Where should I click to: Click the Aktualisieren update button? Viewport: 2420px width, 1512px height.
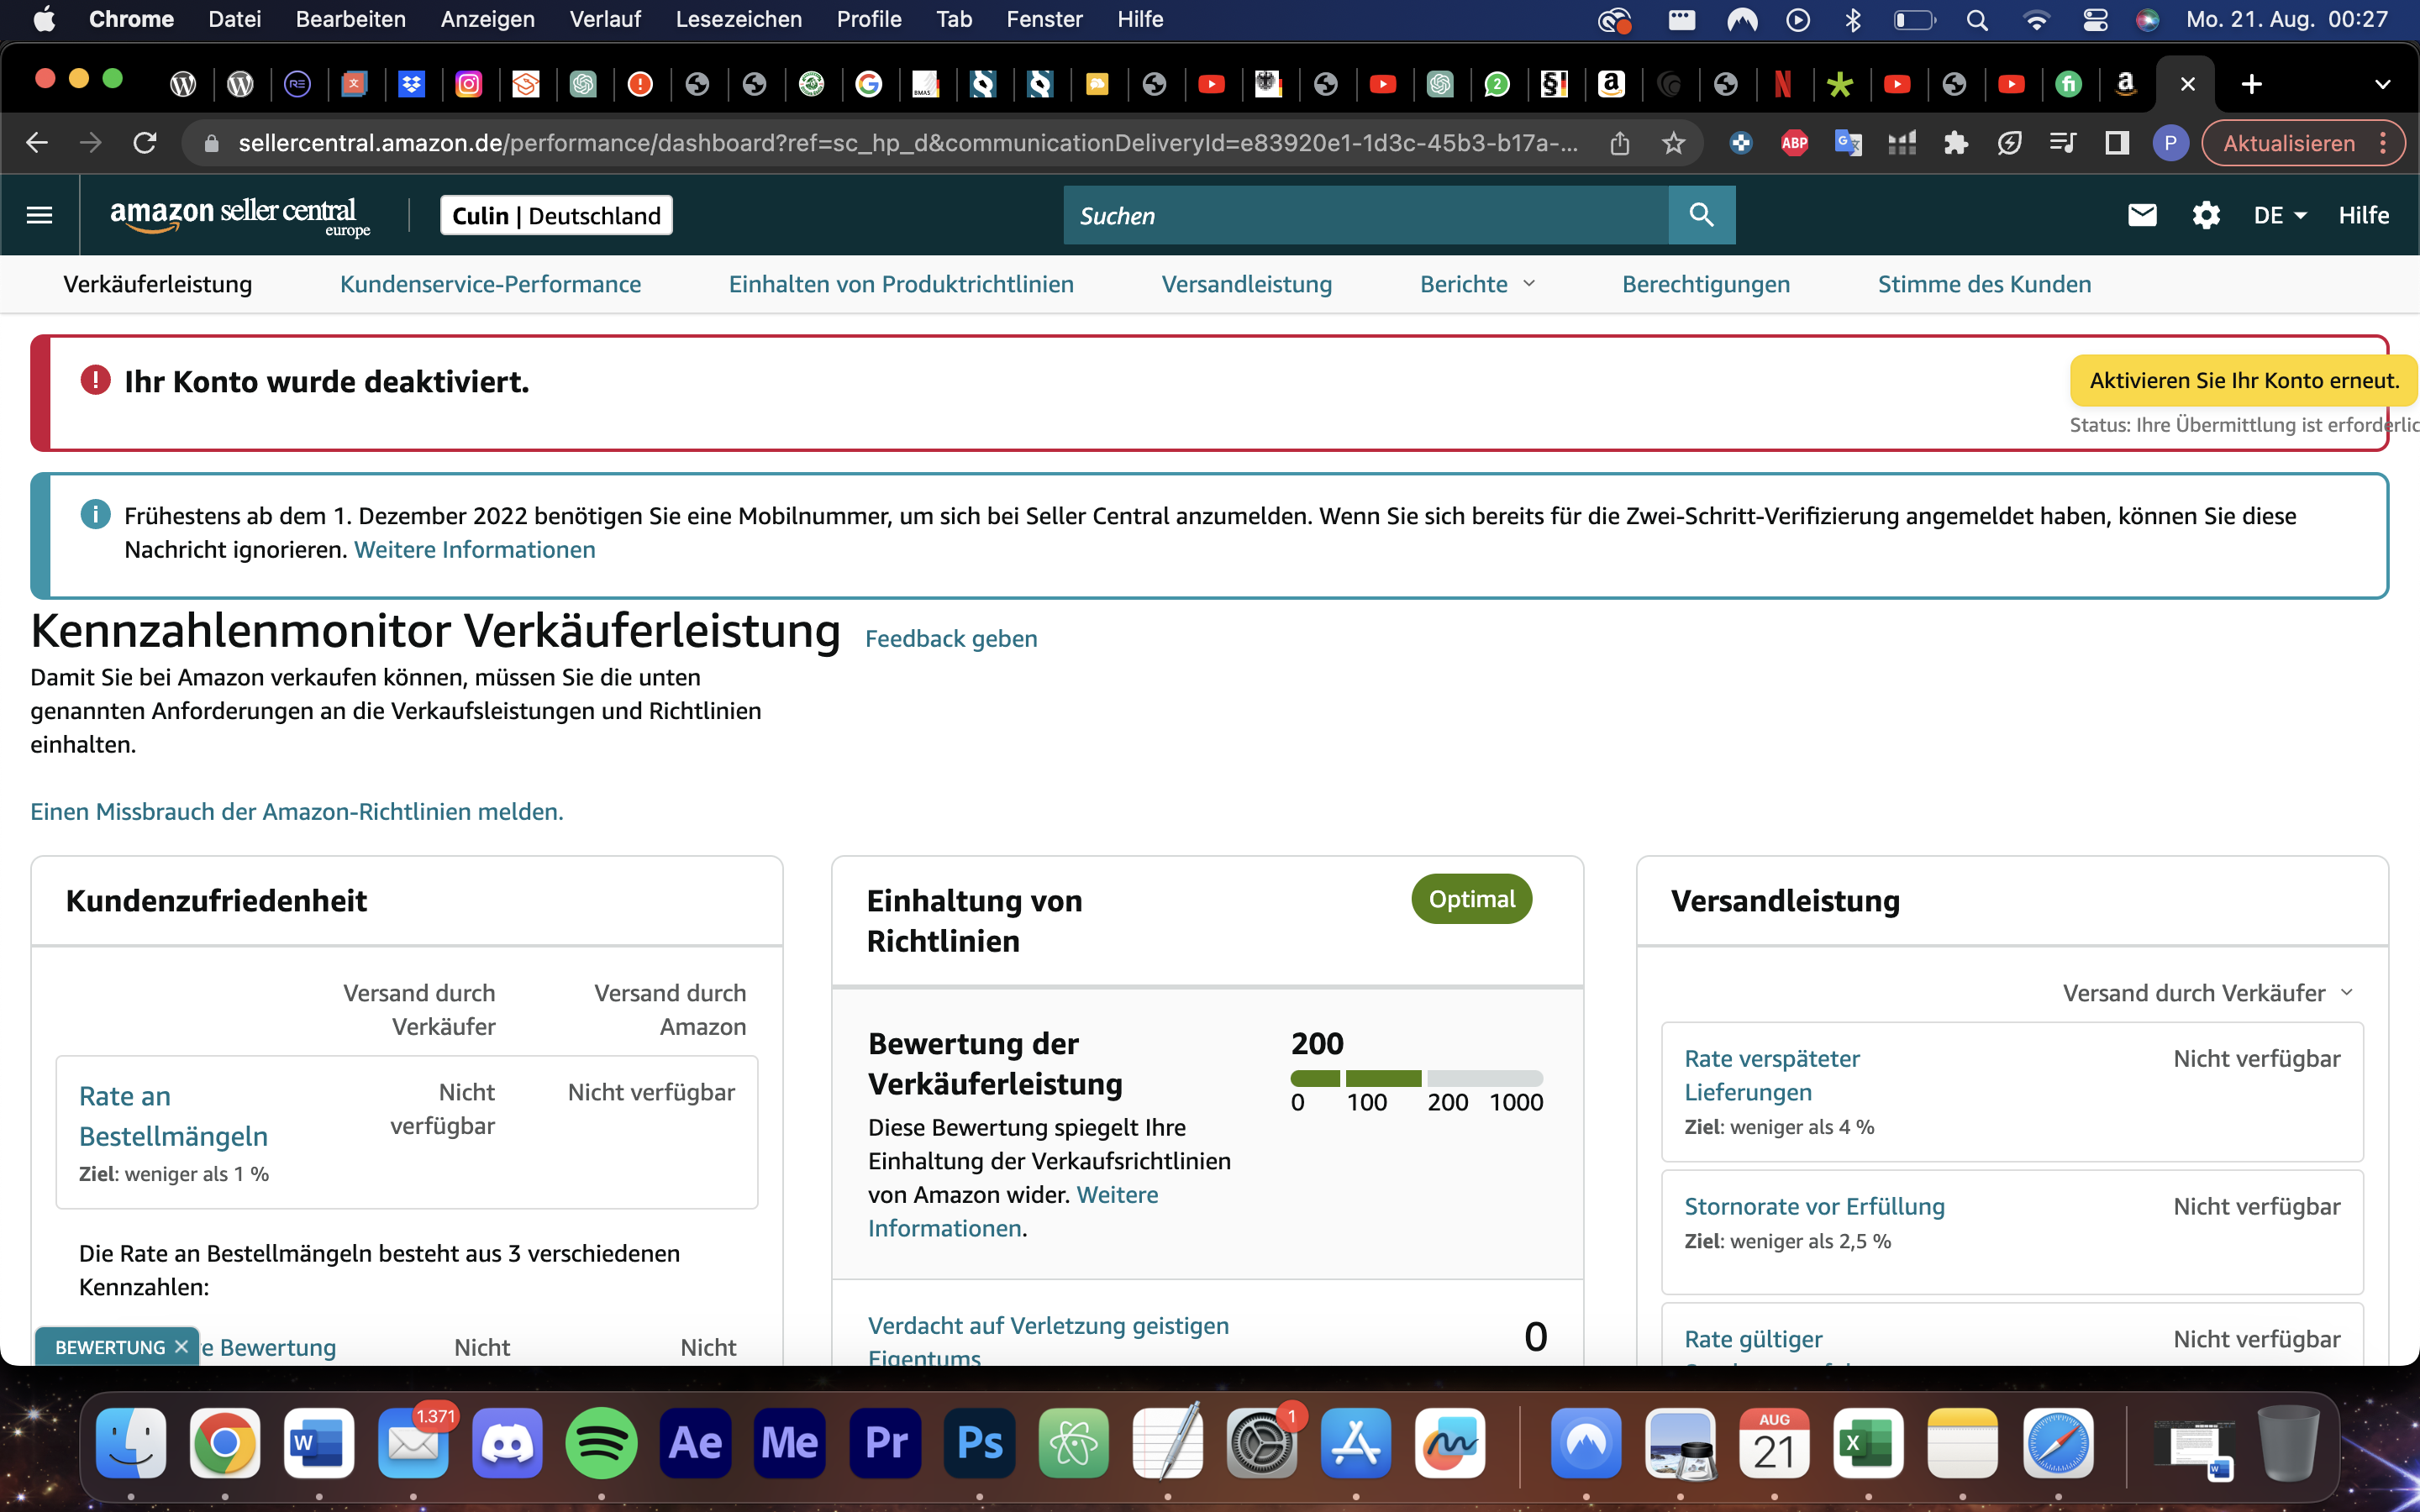point(2288,143)
